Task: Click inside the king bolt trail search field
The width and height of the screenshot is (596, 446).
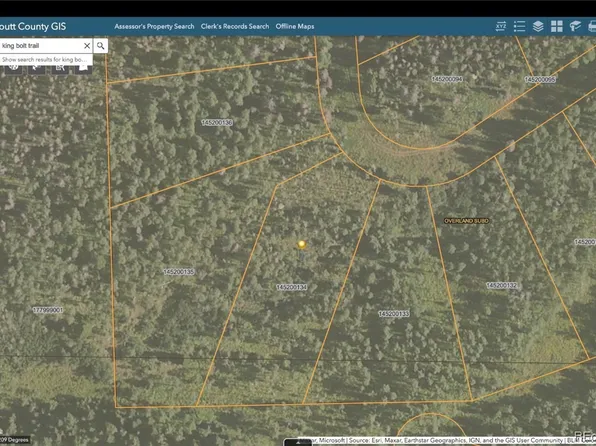Action: click(41, 46)
